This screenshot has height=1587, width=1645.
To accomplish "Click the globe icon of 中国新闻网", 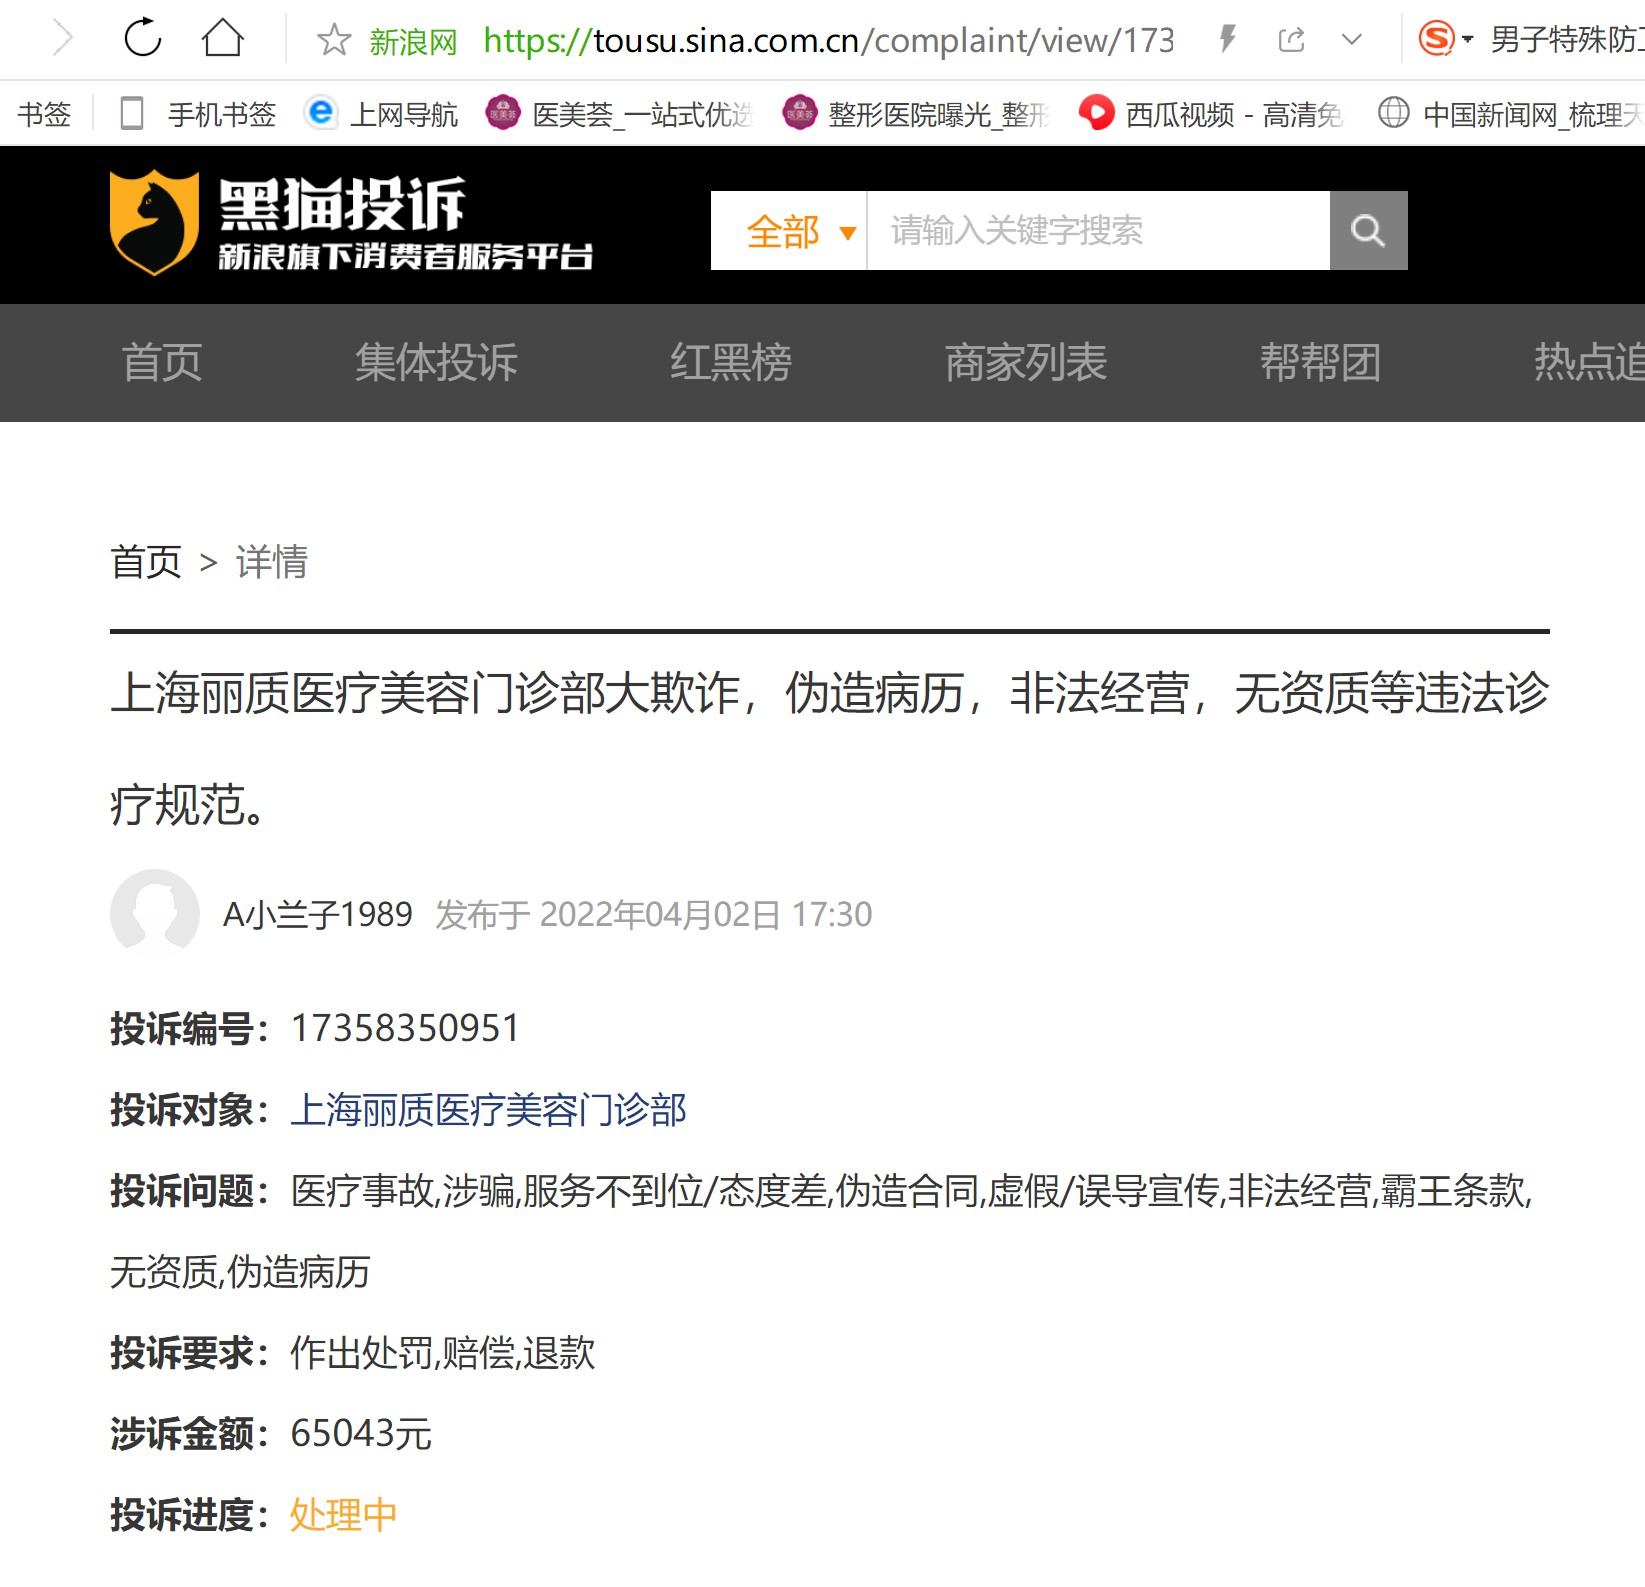I will click(x=1394, y=112).
